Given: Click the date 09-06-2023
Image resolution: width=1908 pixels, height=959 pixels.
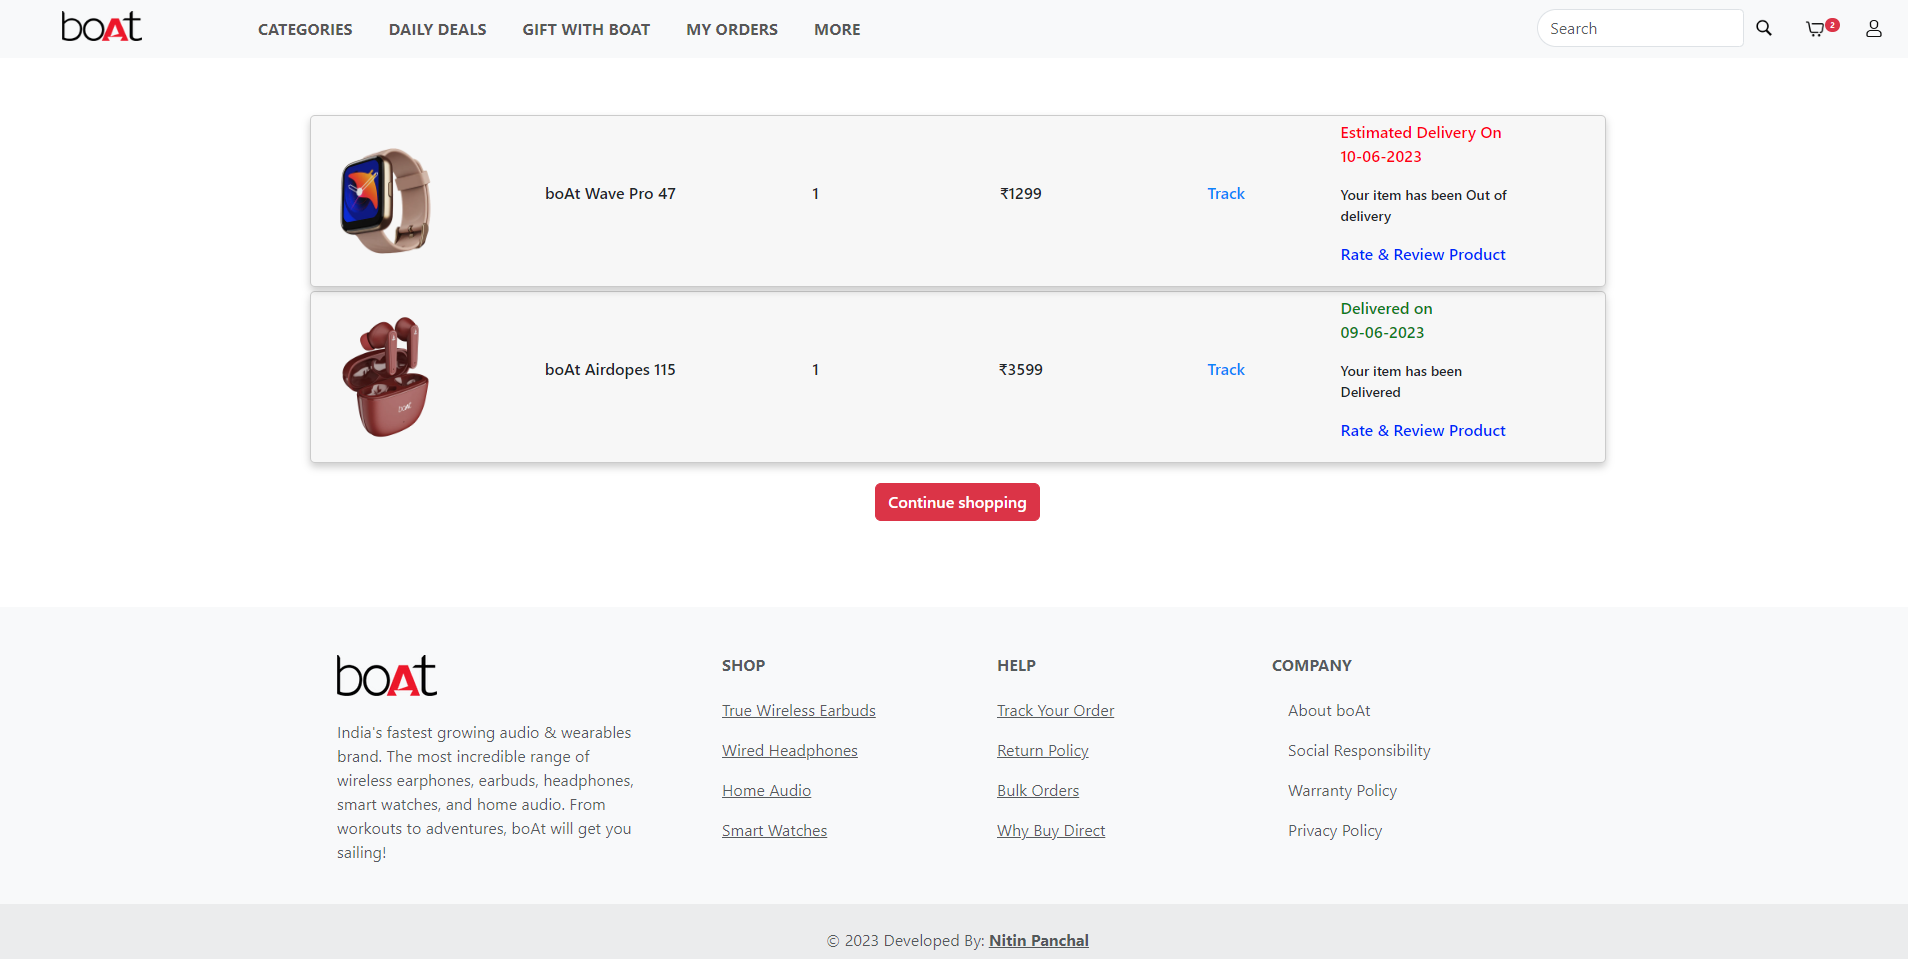Looking at the screenshot, I should [1382, 333].
